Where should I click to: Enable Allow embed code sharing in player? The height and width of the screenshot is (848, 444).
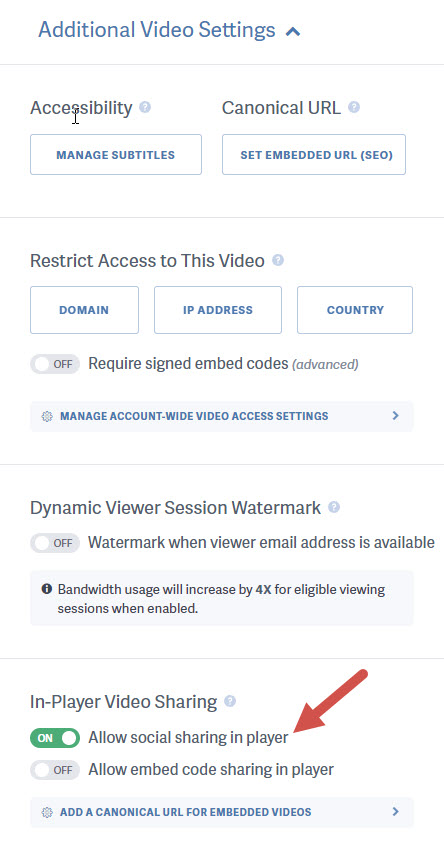coord(55,769)
